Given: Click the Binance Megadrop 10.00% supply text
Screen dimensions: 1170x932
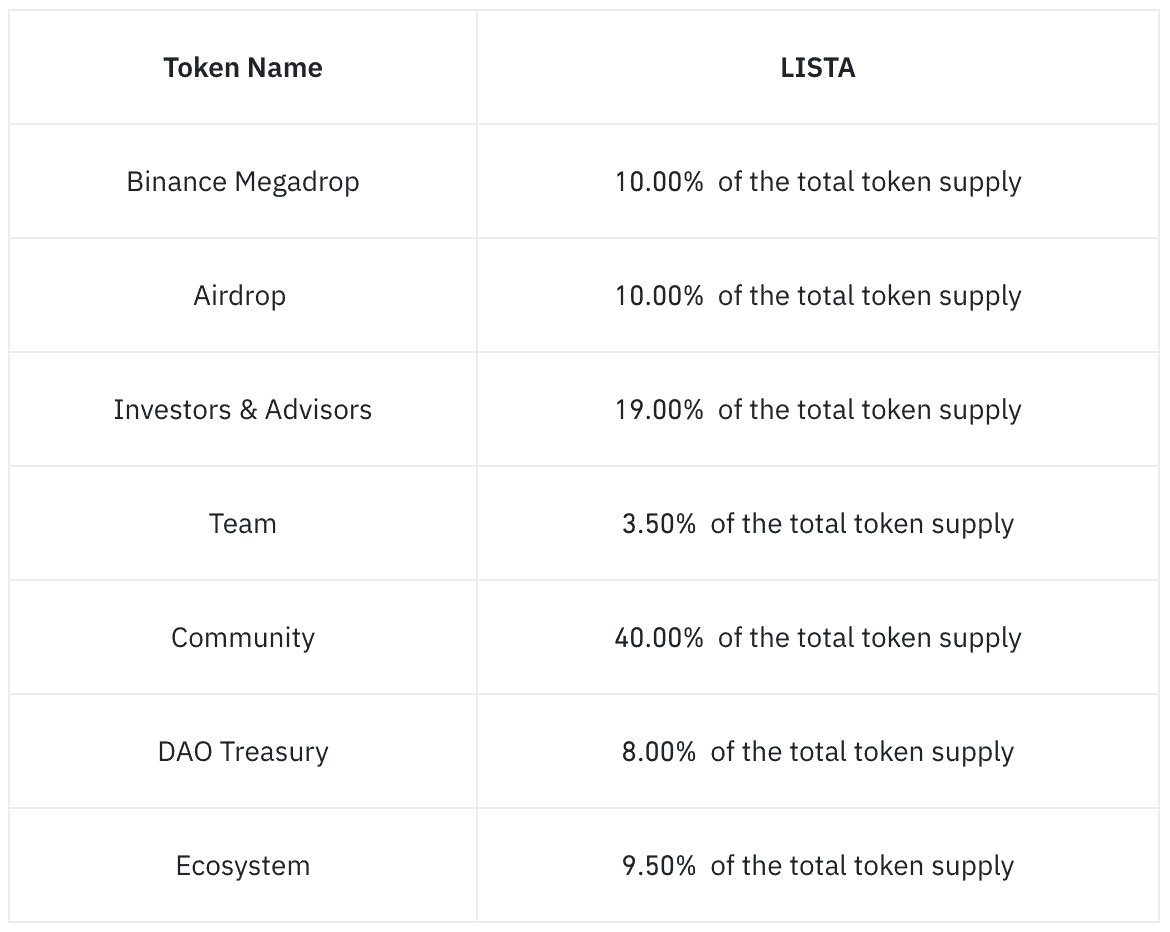Looking at the screenshot, I should coord(818,182).
